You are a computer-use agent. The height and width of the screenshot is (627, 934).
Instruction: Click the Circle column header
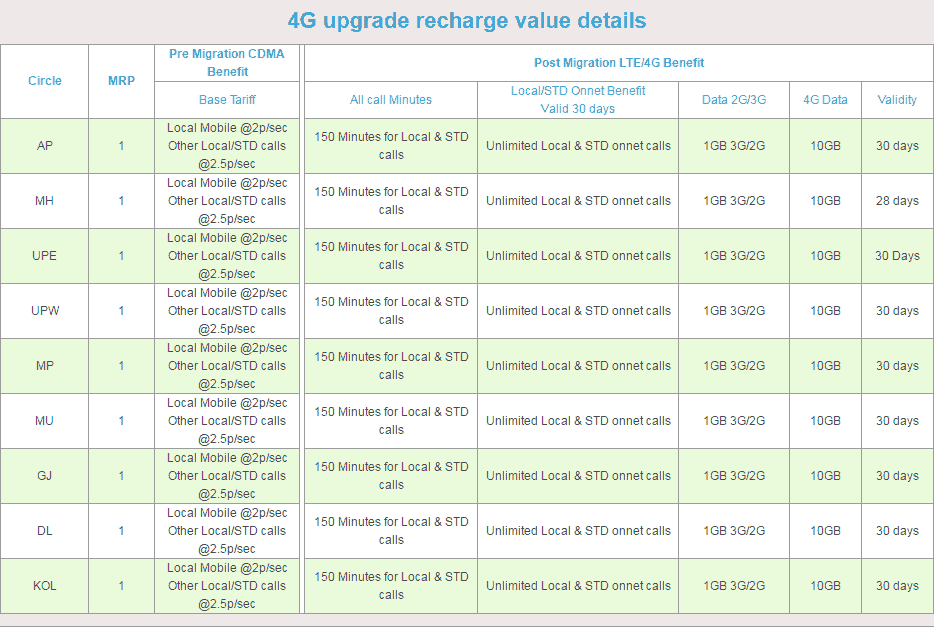[45, 81]
